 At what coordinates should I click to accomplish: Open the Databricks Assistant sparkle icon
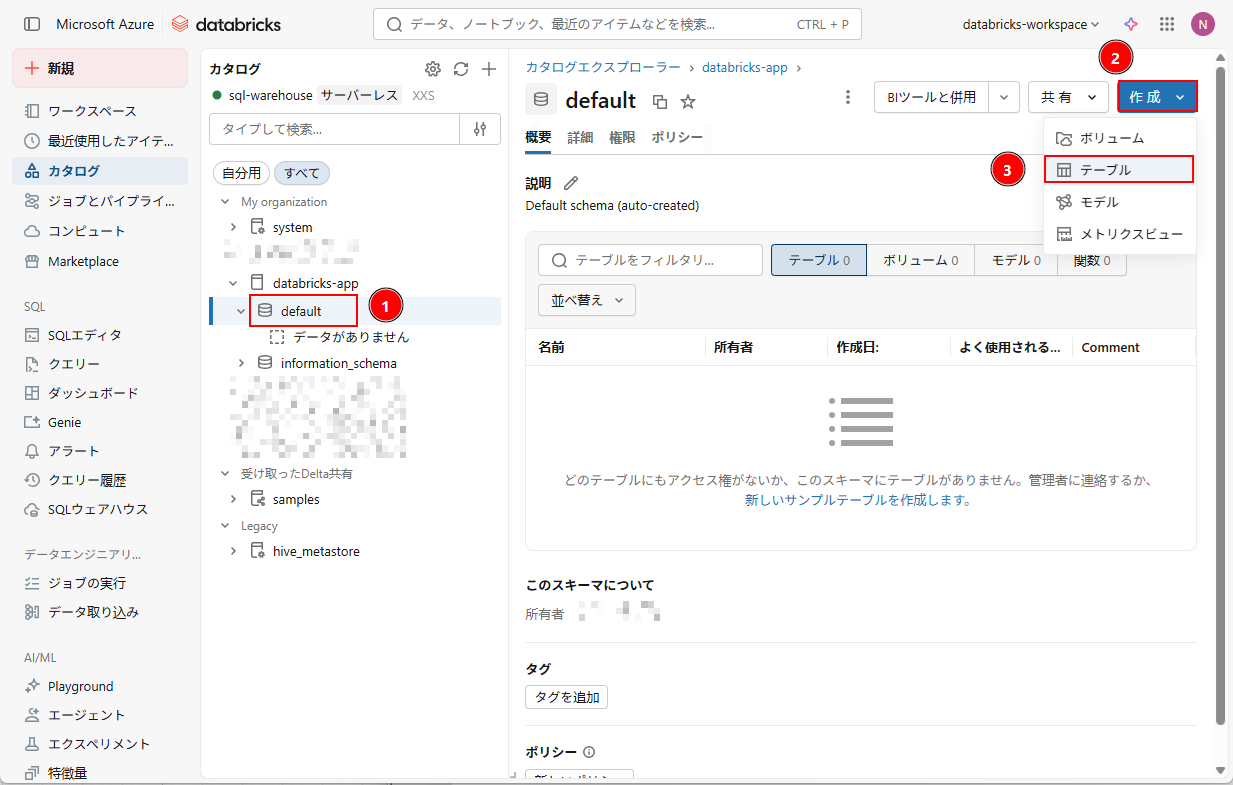[x=1131, y=24]
